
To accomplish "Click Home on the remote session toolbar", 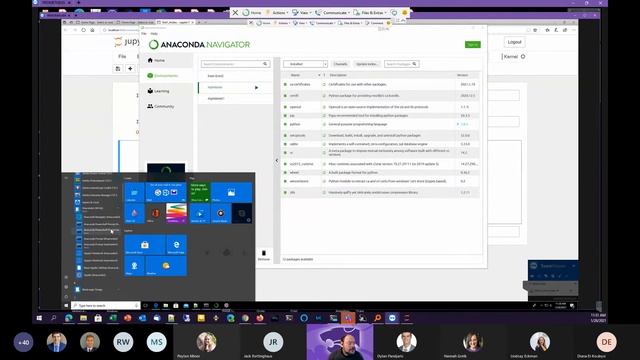I will coord(252,13).
